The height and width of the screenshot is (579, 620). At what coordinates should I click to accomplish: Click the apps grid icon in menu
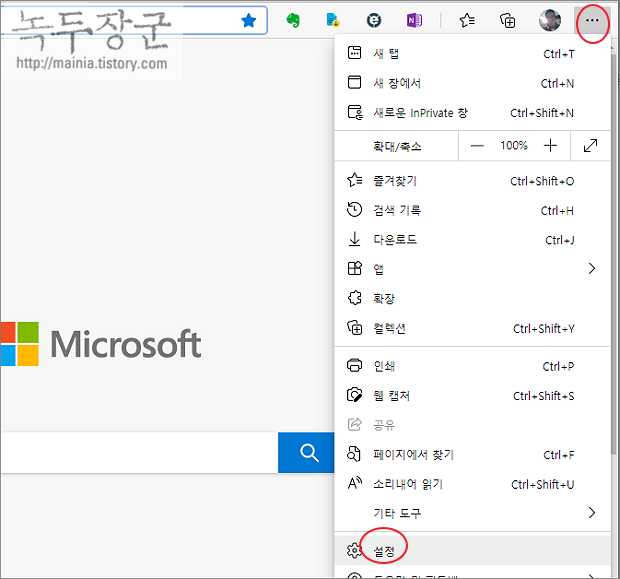coord(354,268)
